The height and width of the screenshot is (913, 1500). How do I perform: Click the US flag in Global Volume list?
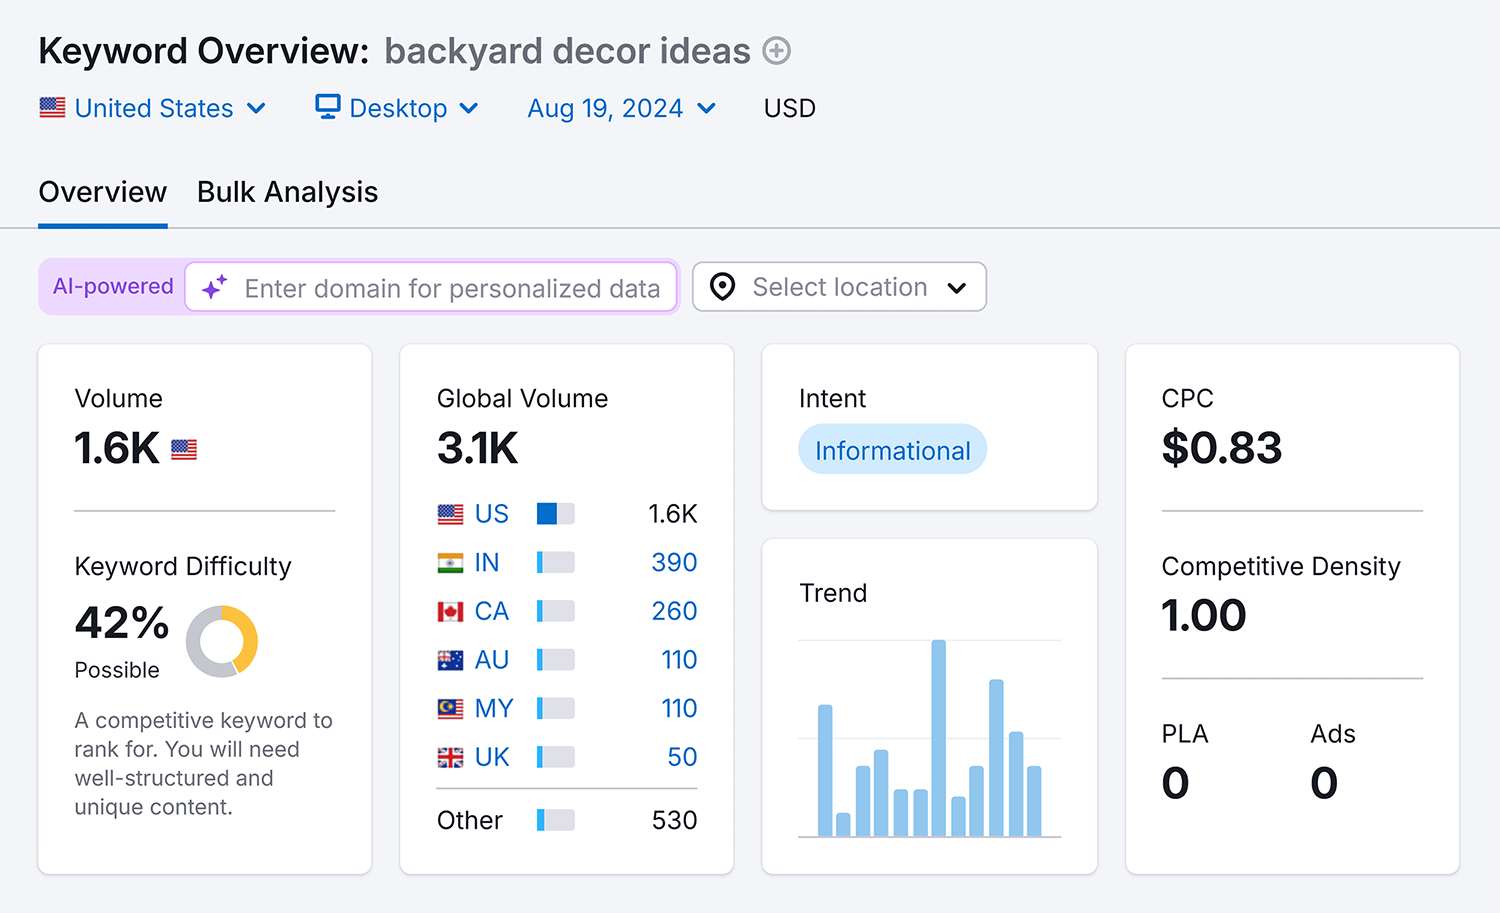click(x=450, y=514)
